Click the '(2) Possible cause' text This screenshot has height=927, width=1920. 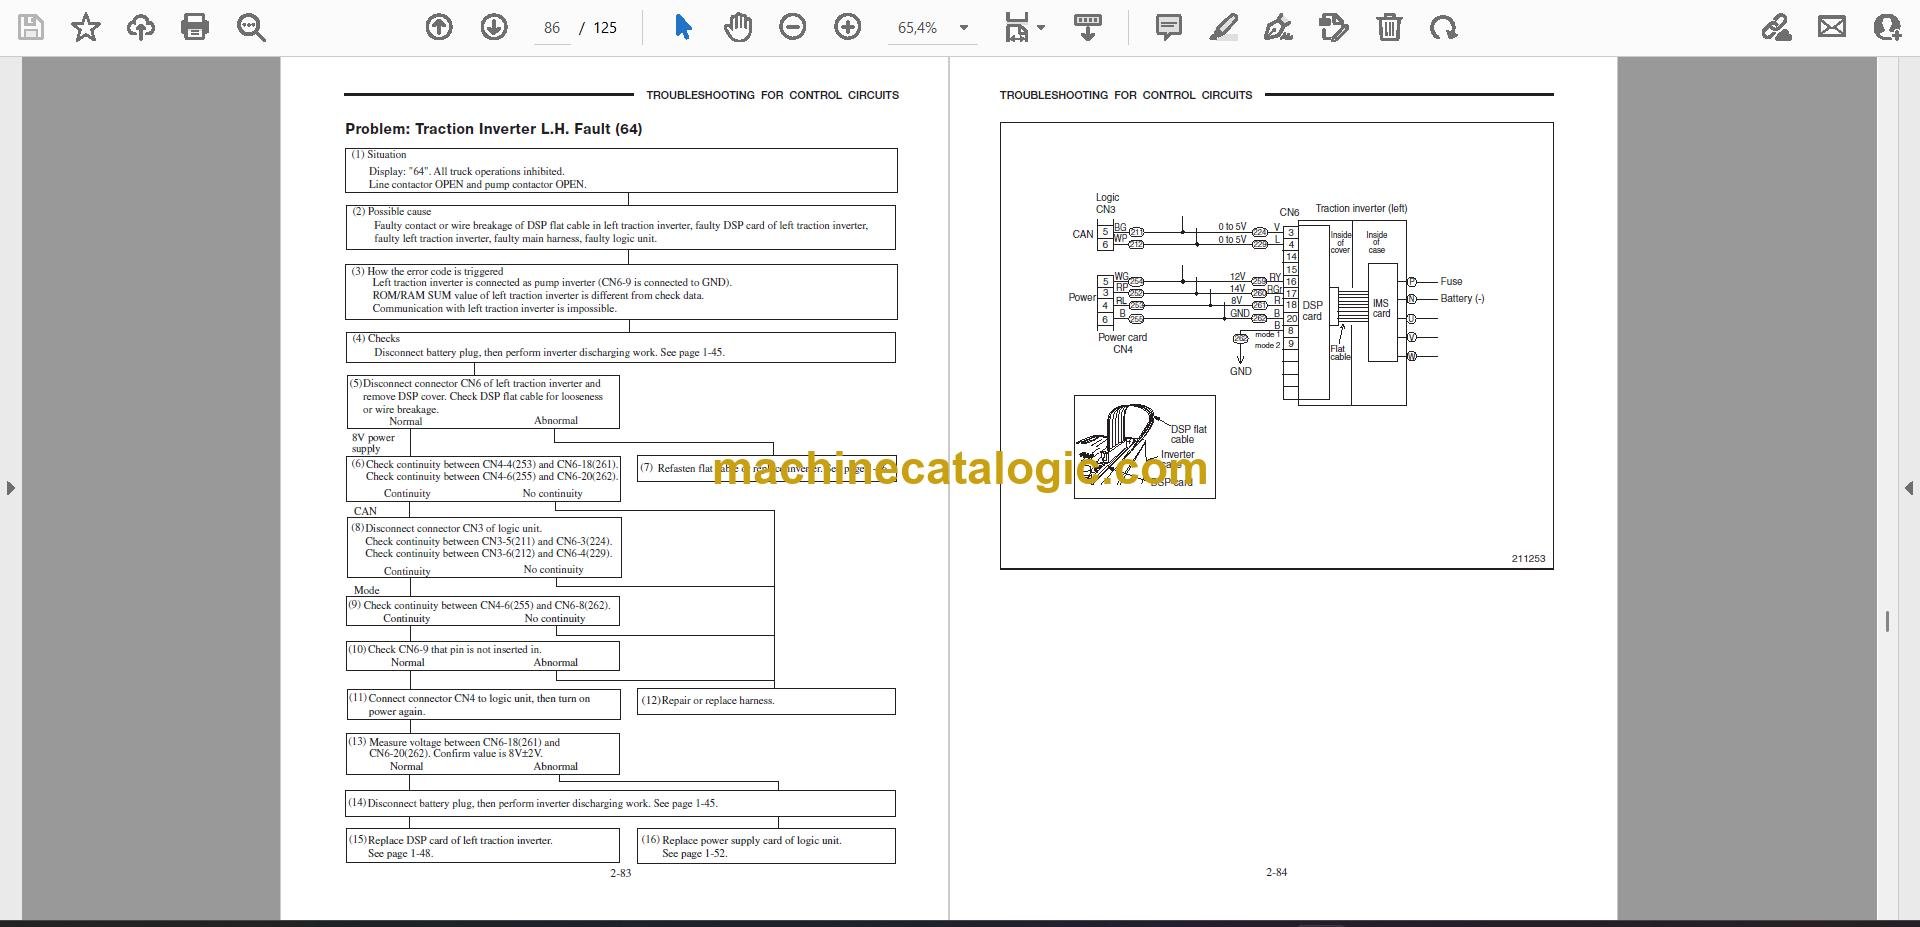tap(391, 212)
